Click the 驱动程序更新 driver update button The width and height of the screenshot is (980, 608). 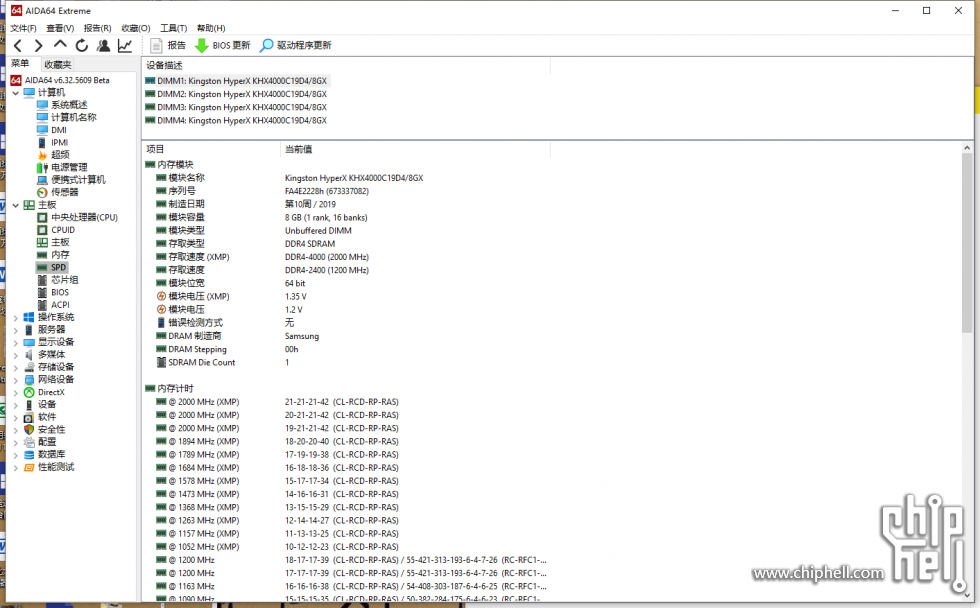click(x=296, y=46)
